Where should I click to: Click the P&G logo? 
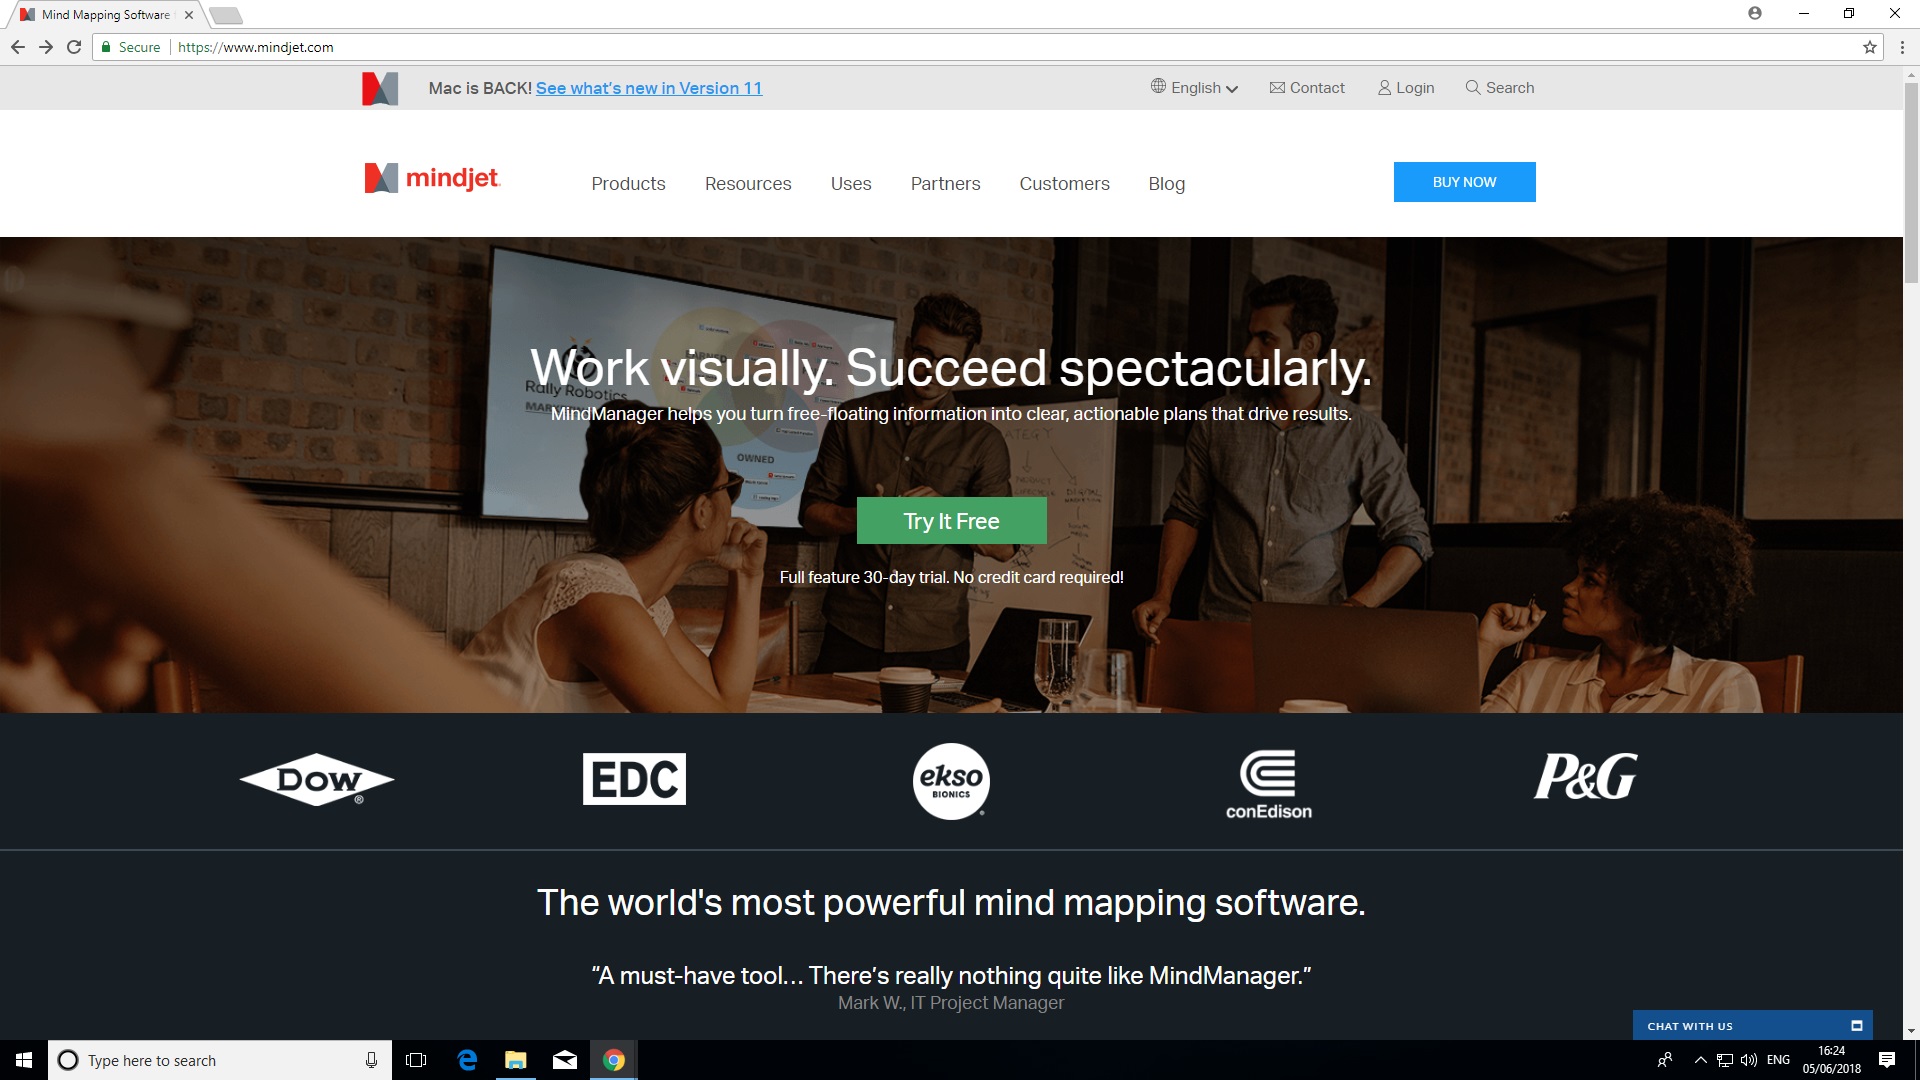click(x=1586, y=776)
